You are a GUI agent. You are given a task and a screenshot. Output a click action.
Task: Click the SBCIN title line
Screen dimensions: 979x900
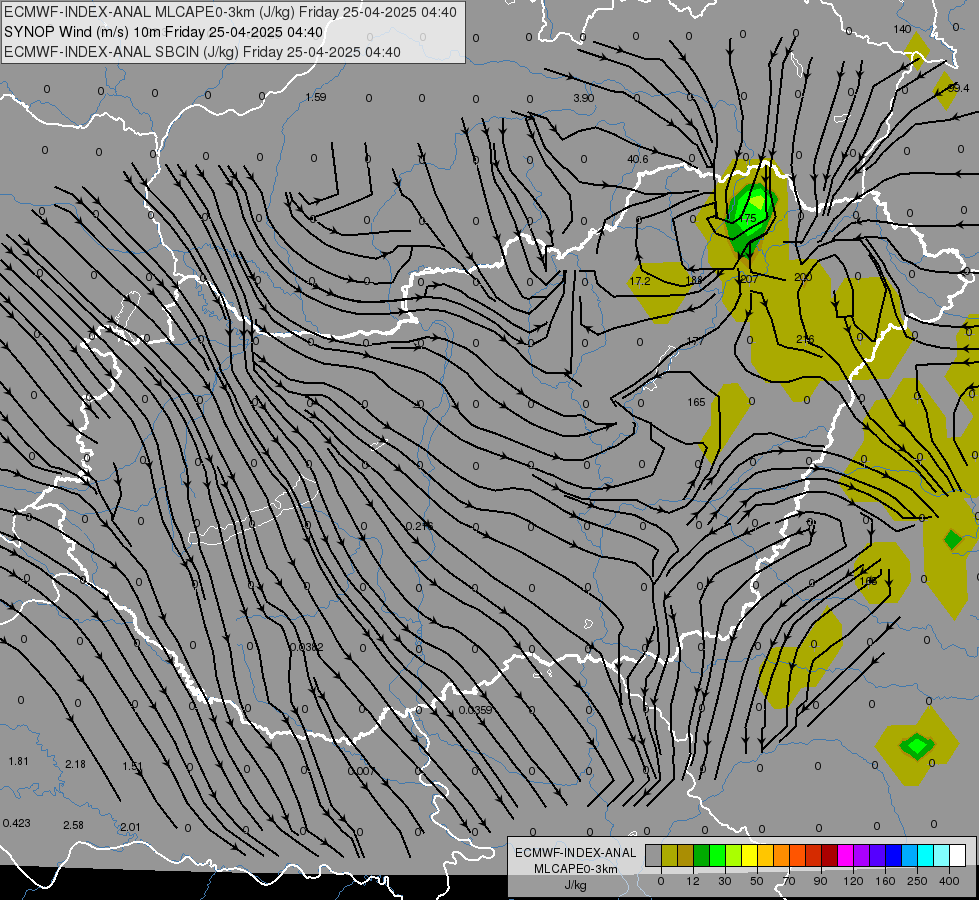coord(202,52)
